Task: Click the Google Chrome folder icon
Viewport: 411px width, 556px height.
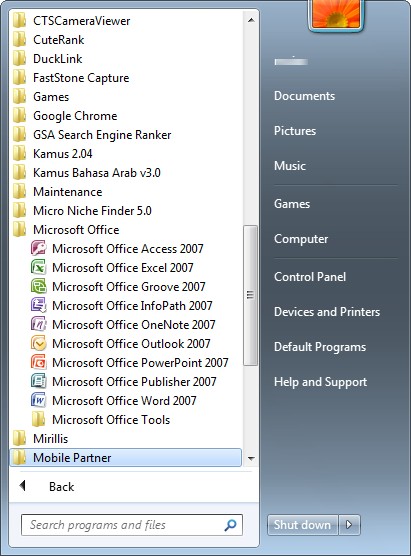Action: (19, 116)
